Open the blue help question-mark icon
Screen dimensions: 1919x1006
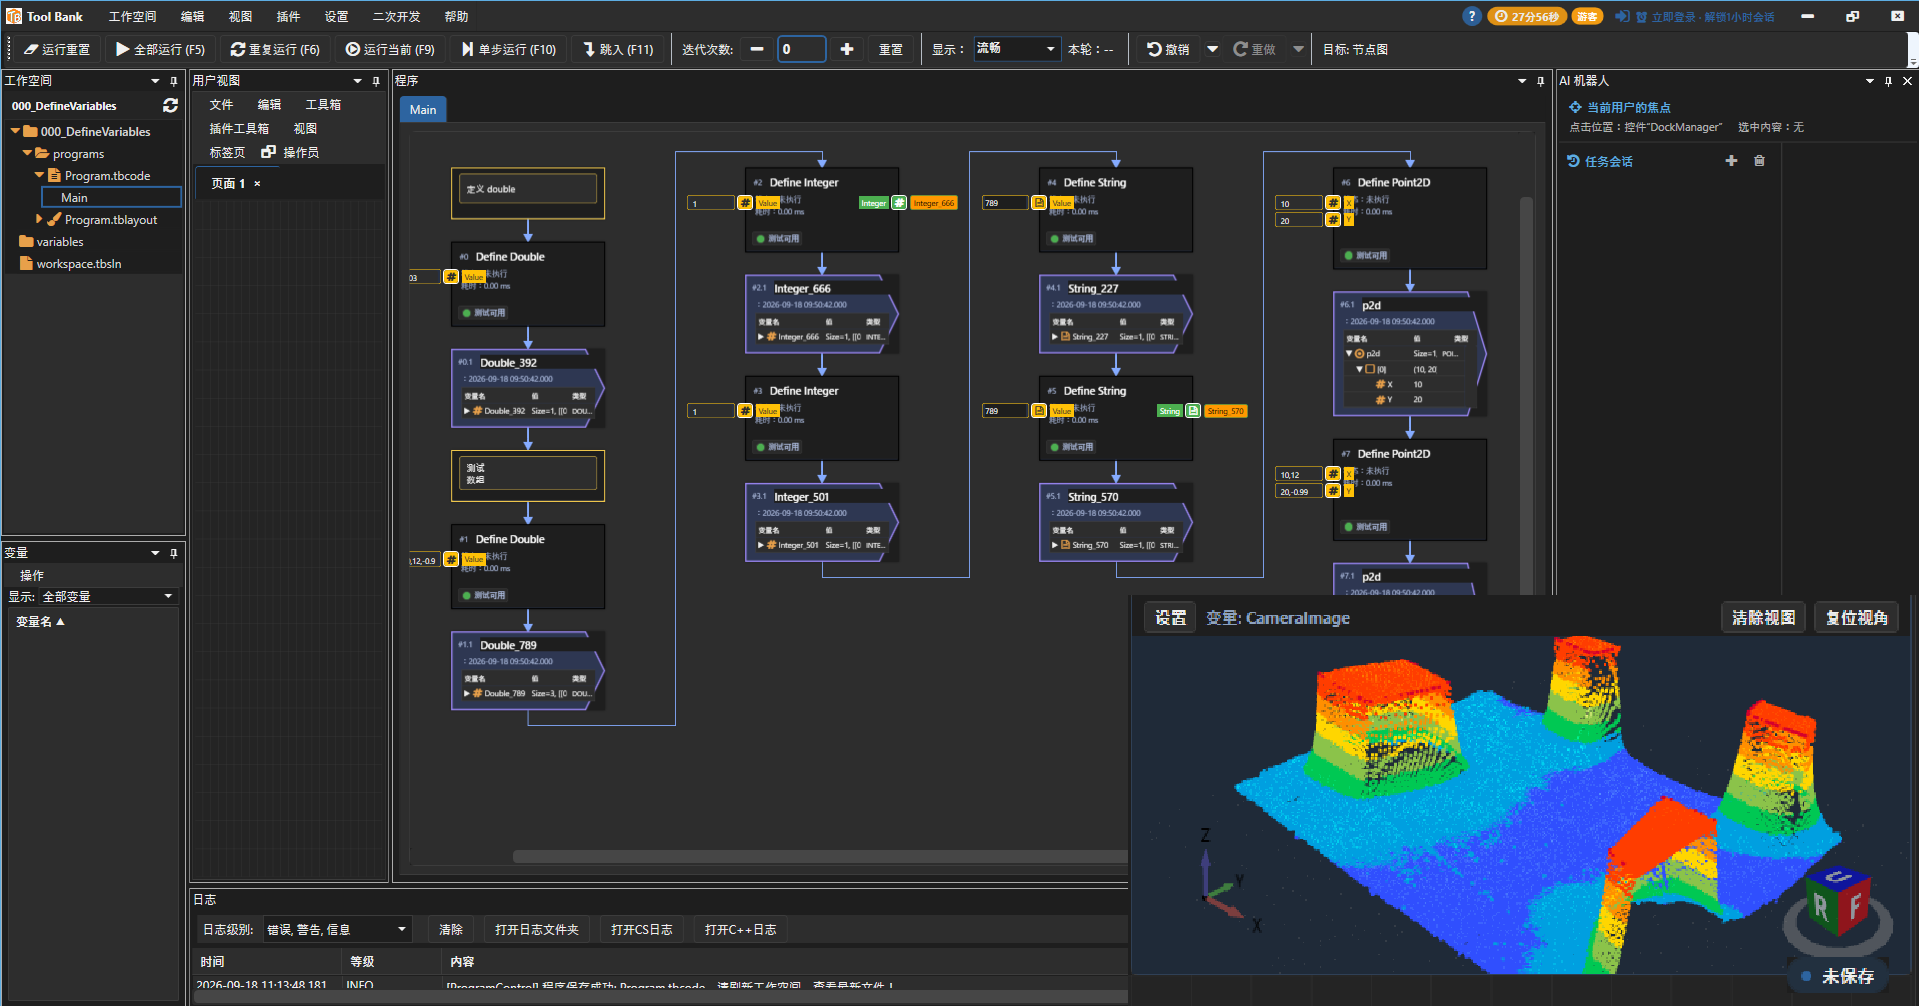1471,16
